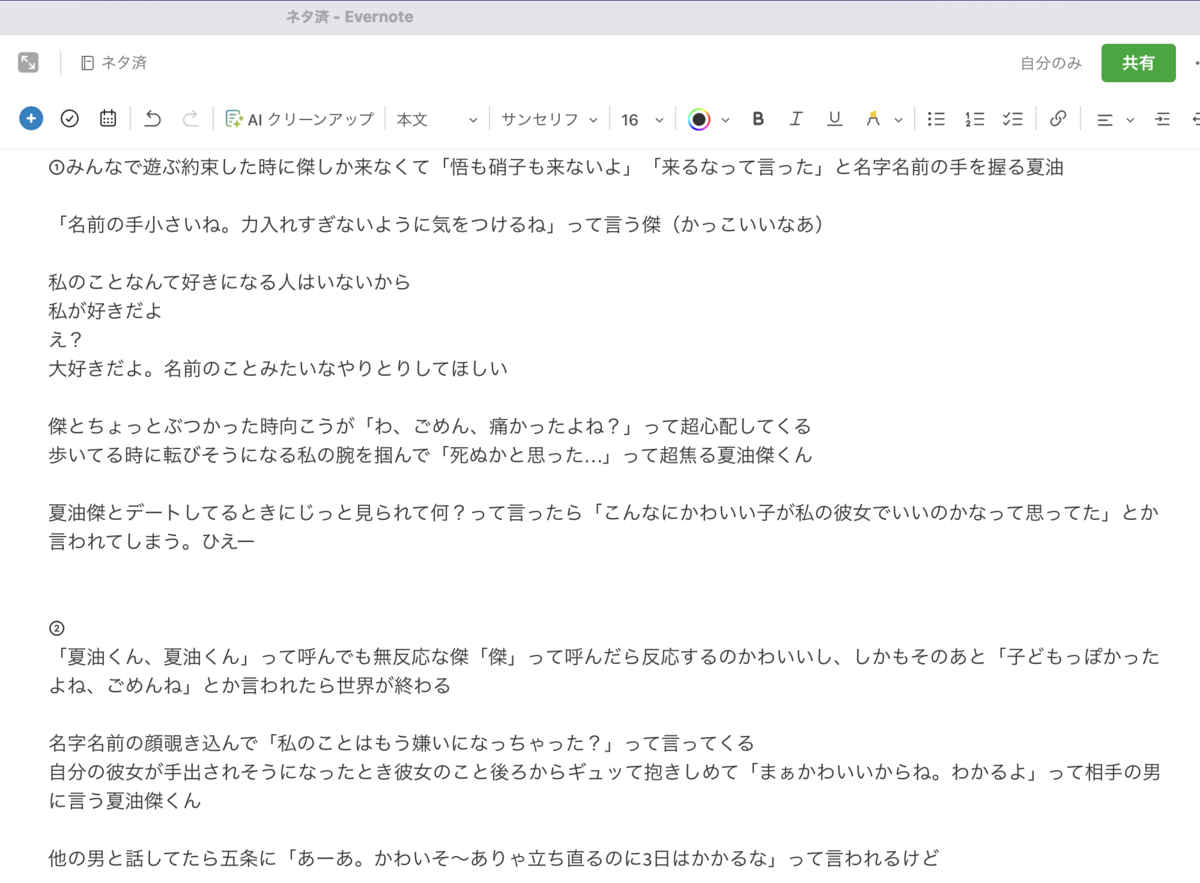Run AI クリーンアップ on the note
The width and height of the screenshot is (1200, 883).
[x=299, y=119]
